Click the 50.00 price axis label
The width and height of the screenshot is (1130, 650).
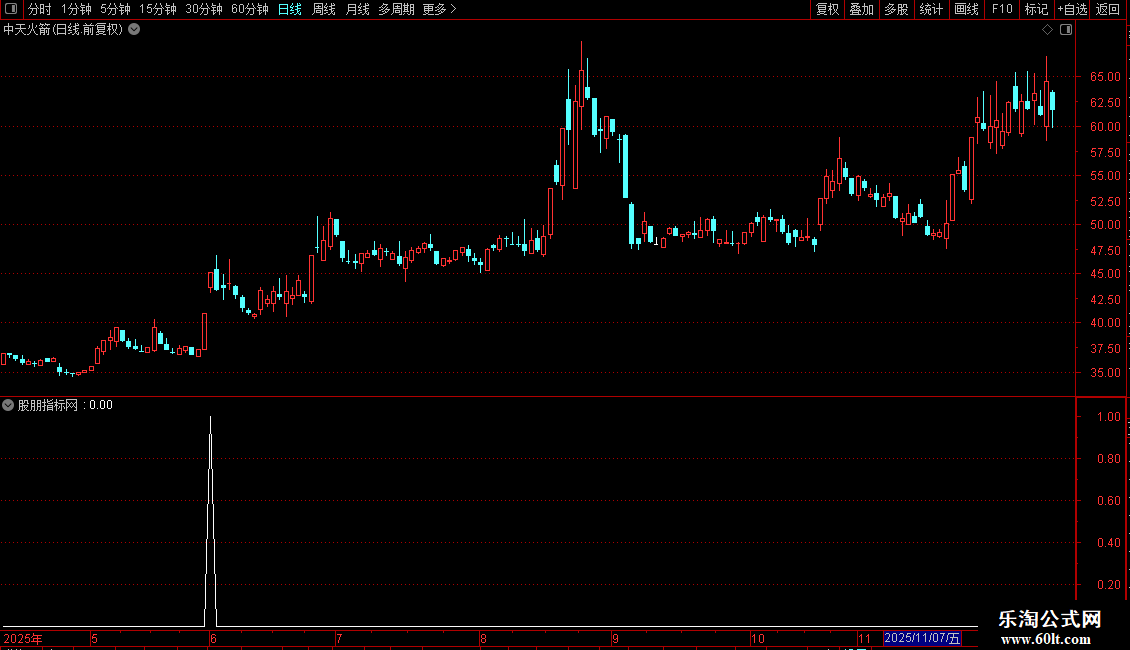pyautogui.click(x=1105, y=225)
